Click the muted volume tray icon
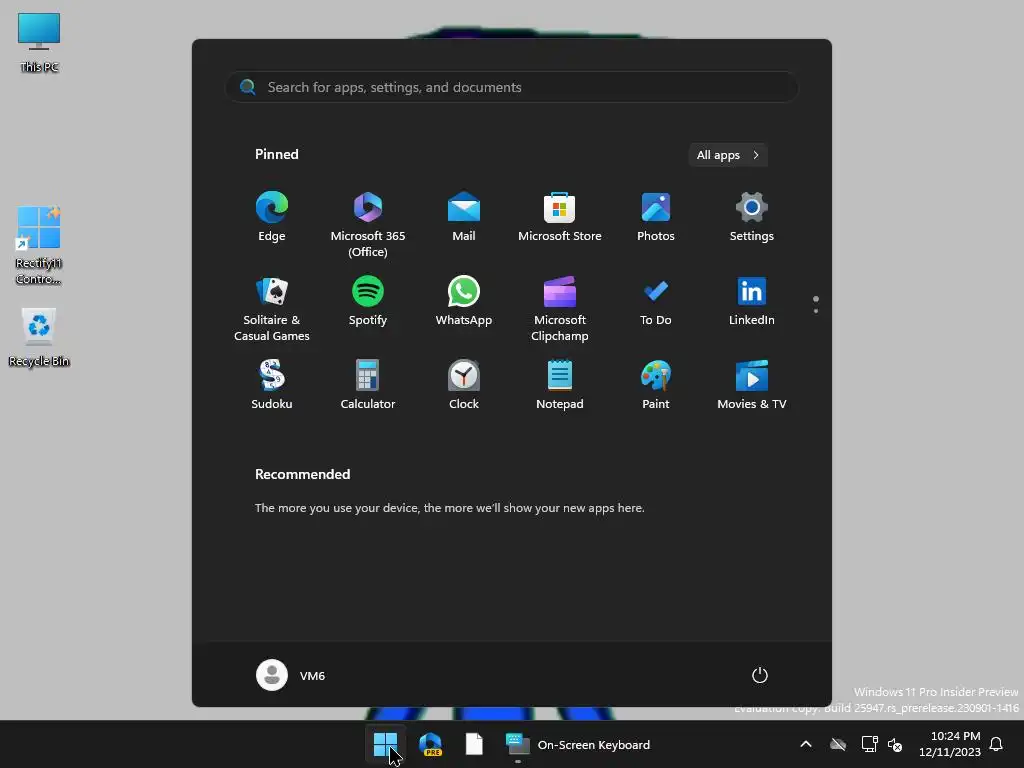Screen dimensions: 1024x768 (895, 744)
